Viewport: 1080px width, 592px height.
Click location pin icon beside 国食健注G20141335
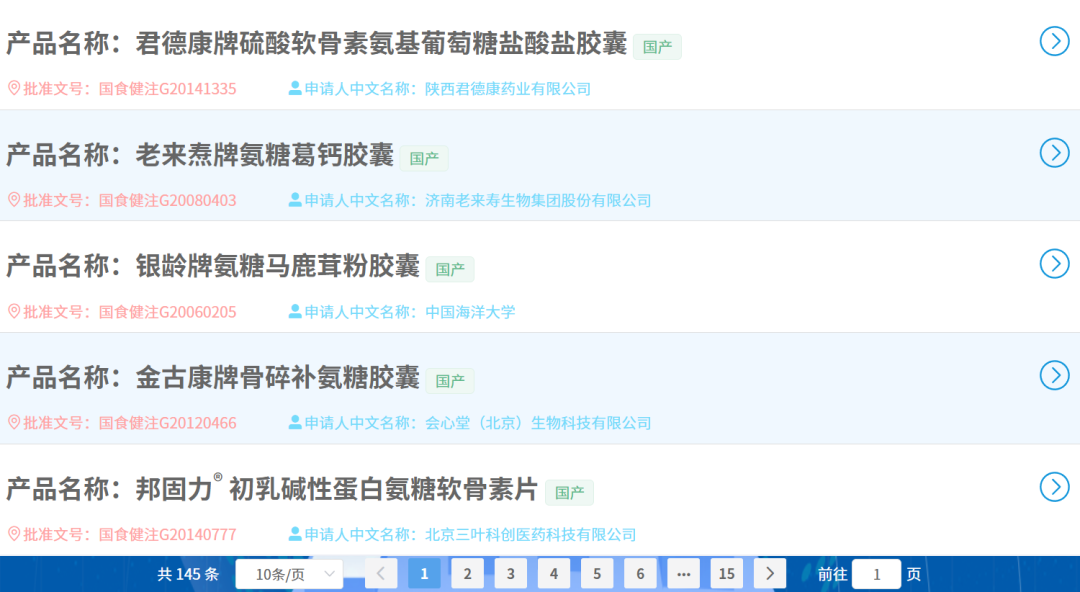click(14, 88)
